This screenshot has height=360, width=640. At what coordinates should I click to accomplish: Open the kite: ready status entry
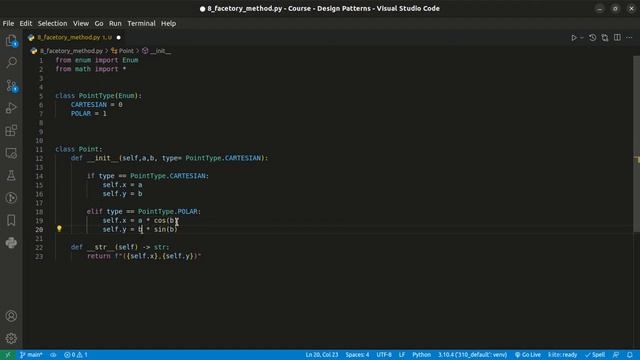pos(562,355)
